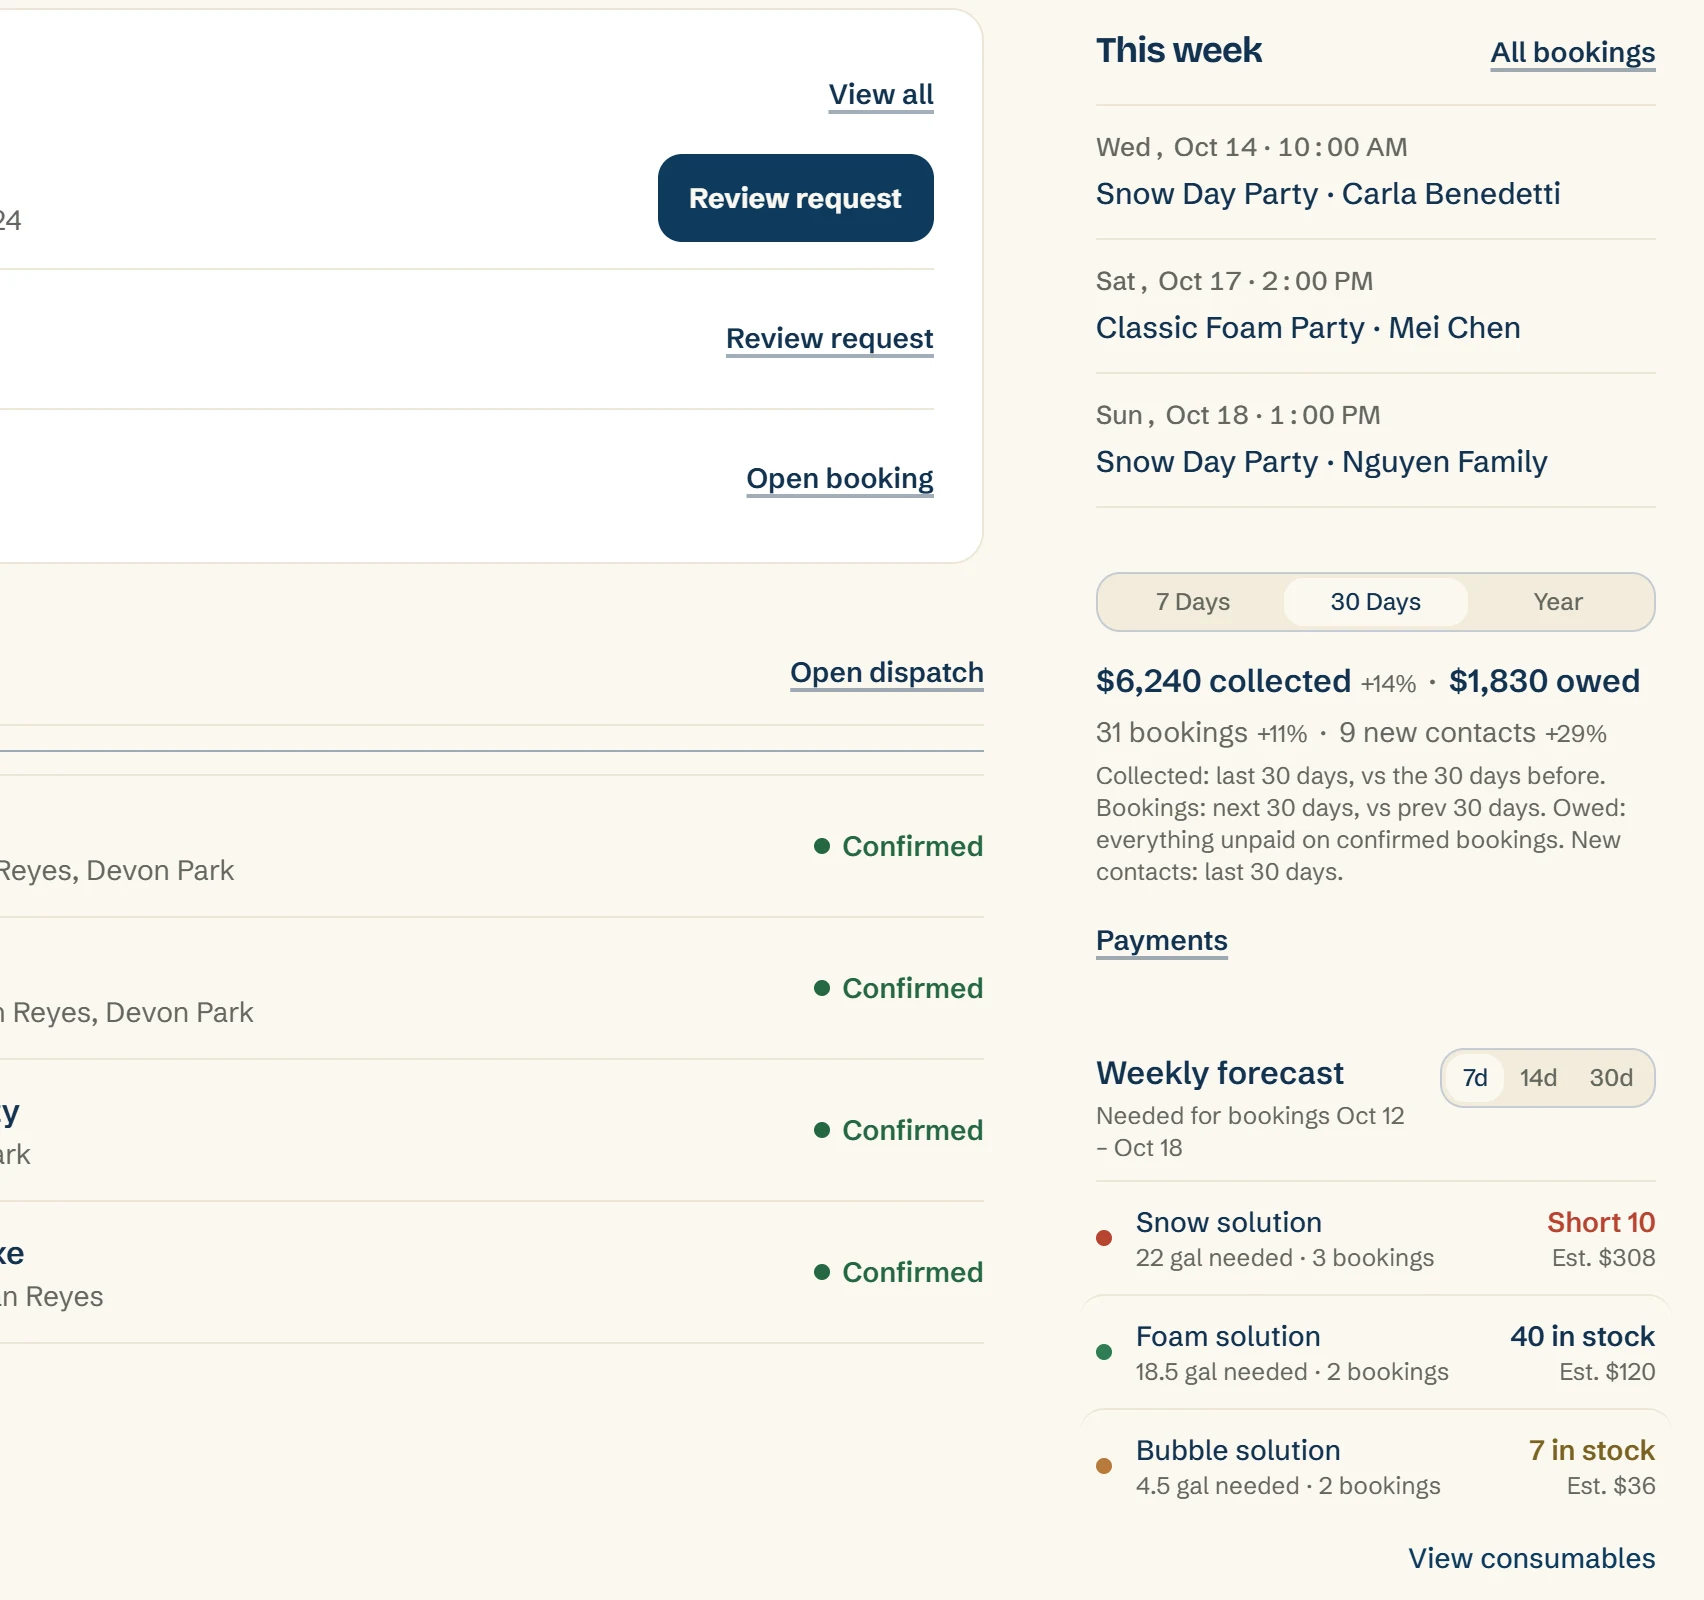
Task: Open the Open booking link
Action: coord(840,479)
